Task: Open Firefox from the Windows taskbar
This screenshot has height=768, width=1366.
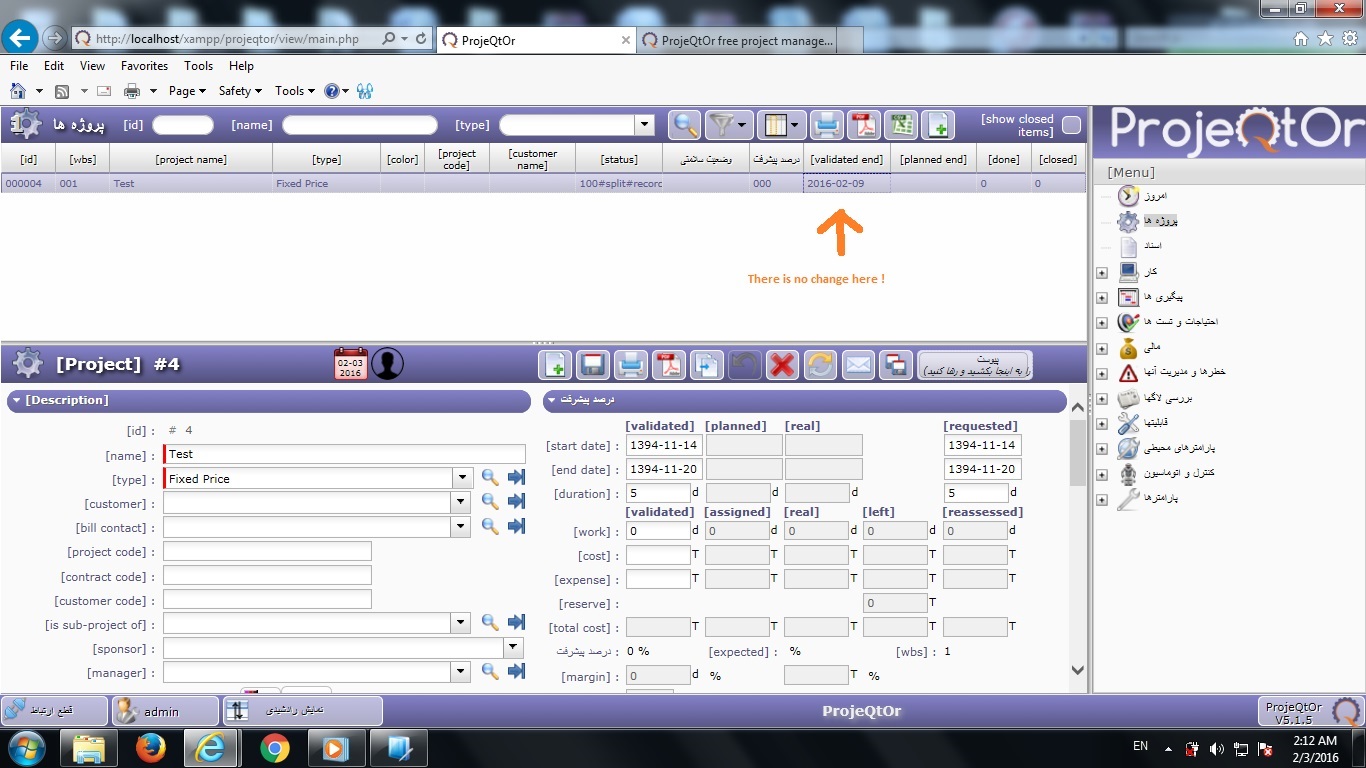Action: coord(150,748)
